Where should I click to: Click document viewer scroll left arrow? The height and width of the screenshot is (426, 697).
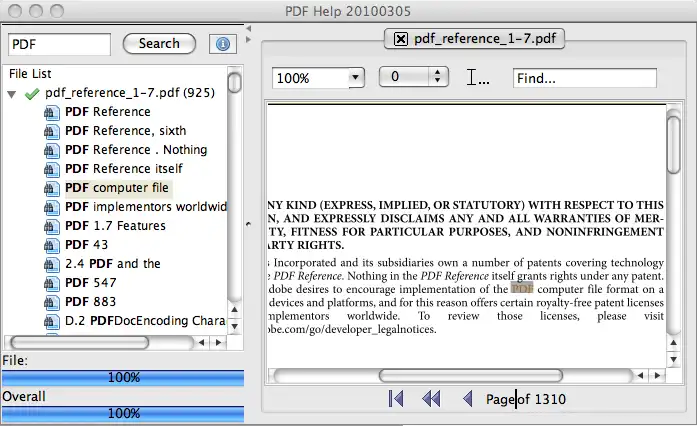[641, 376]
